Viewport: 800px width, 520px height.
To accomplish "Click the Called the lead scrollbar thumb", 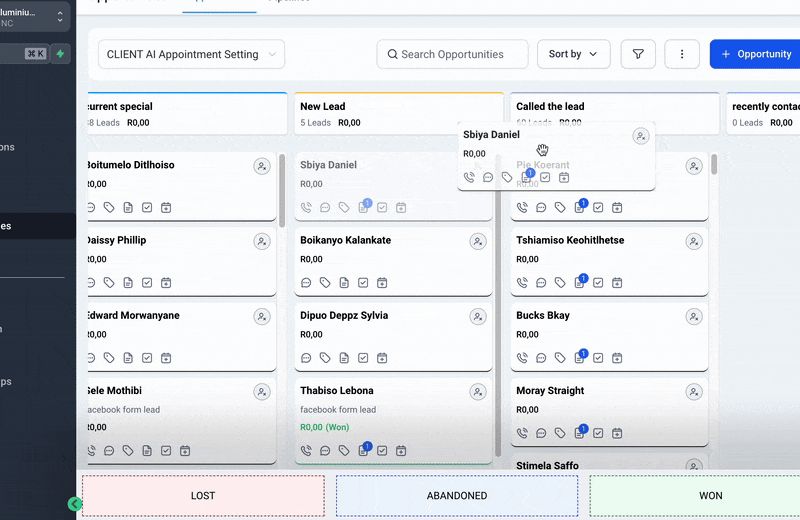I will tap(714, 164).
